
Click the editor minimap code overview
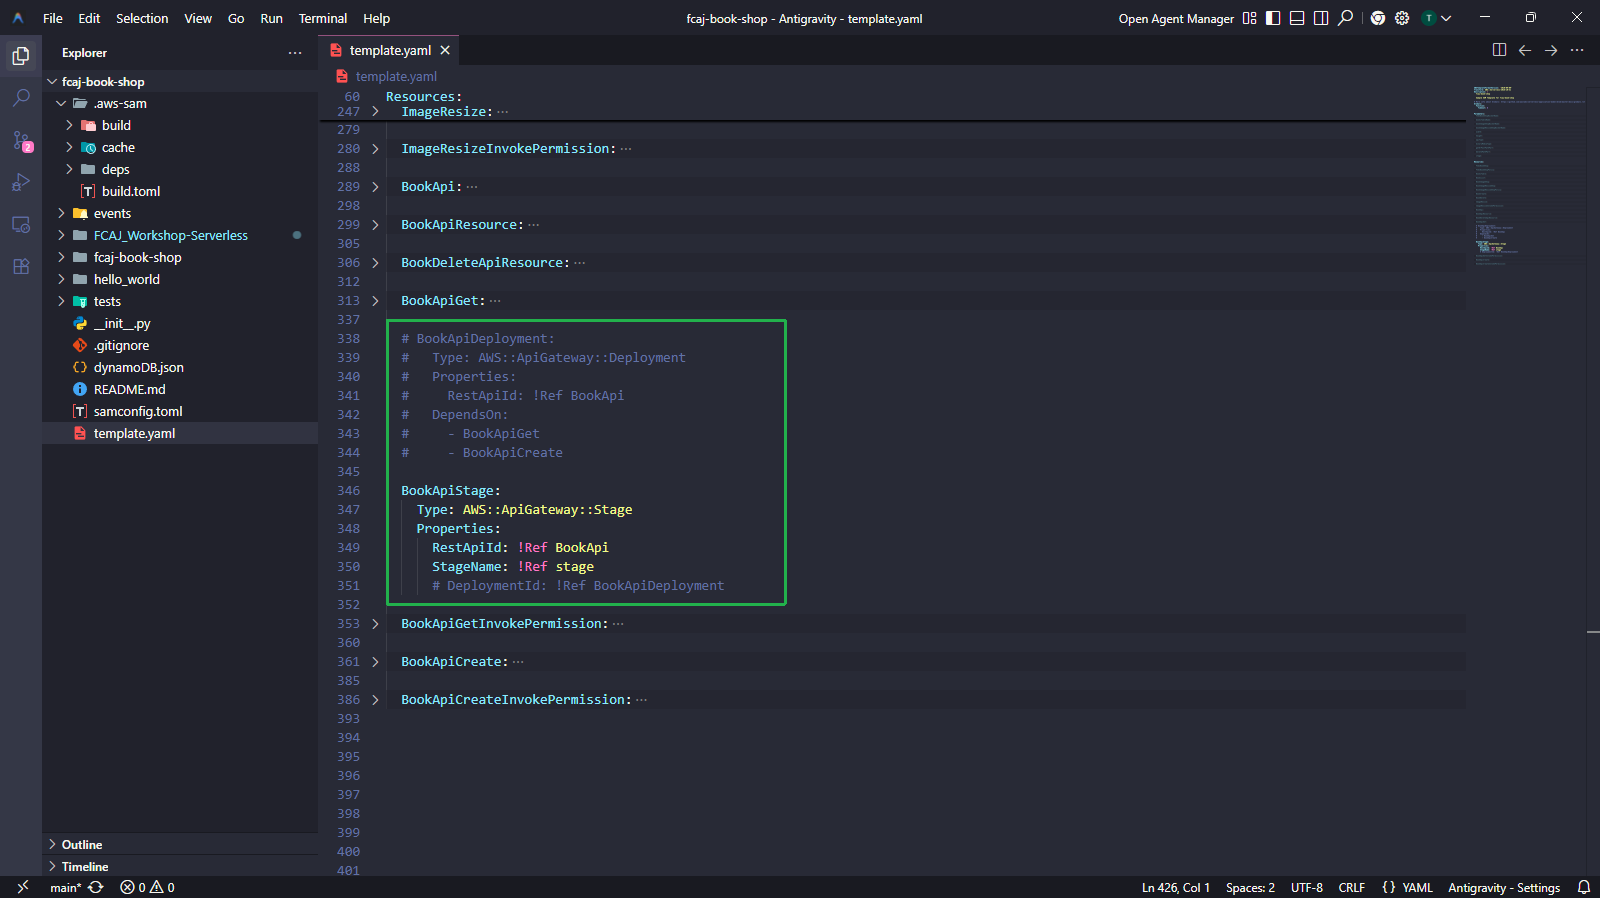1529,176
